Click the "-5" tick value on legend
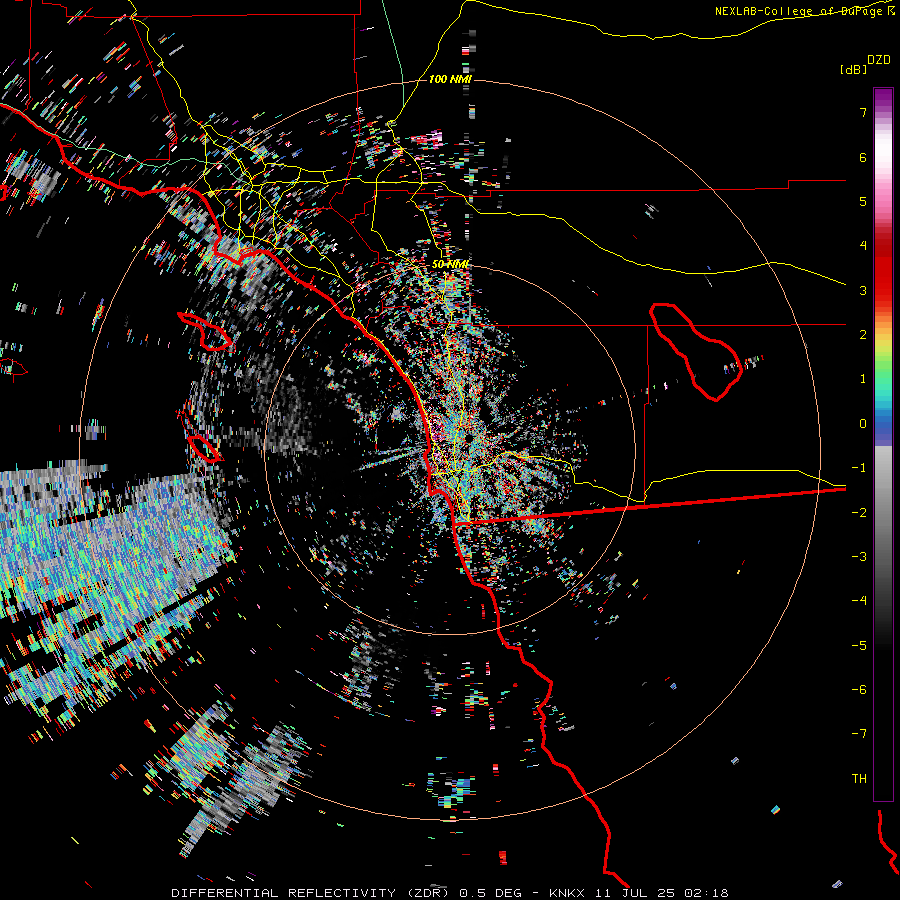Screen dimensions: 900x900 [859, 646]
